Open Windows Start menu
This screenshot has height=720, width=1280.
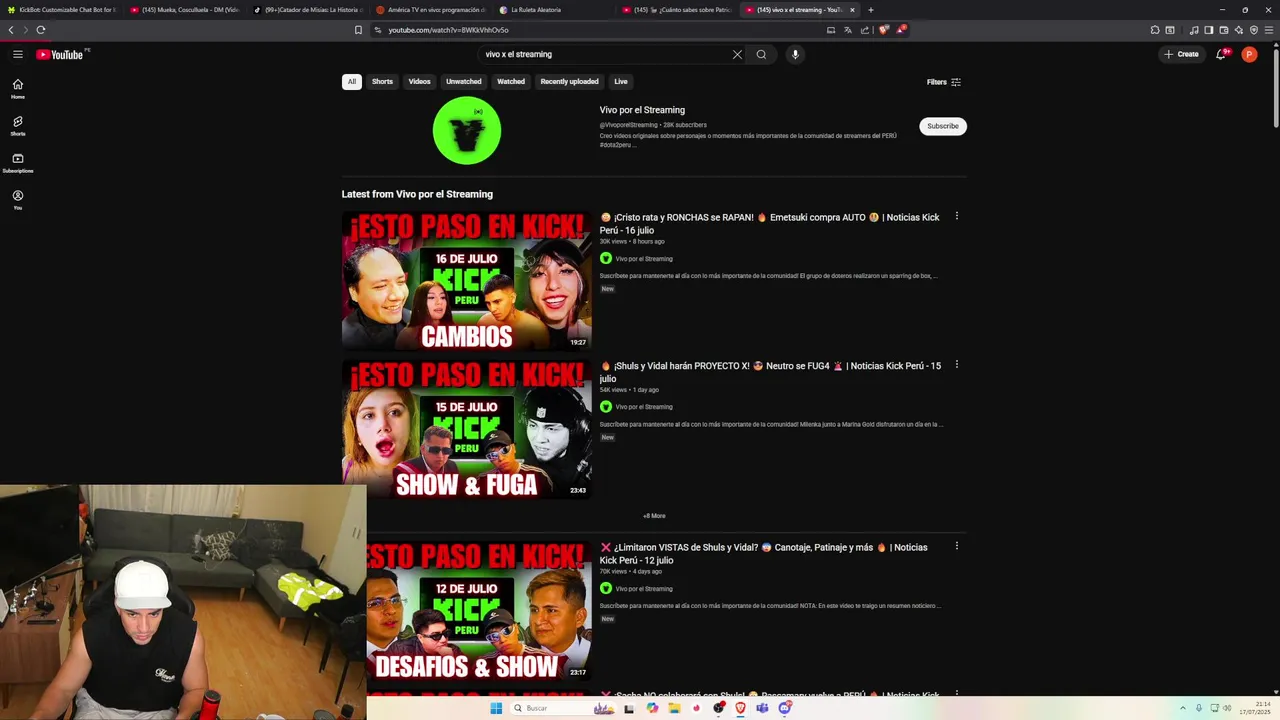pyautogui.click(x=495, y=708)
